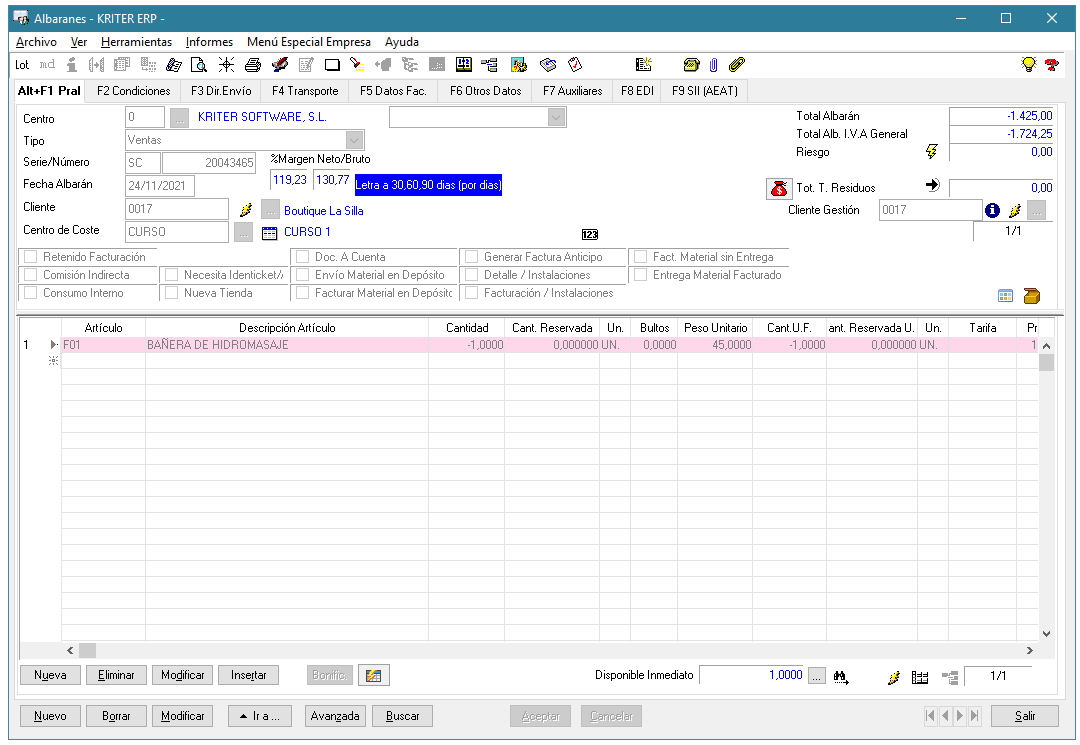Click the Eliminar button
This screenshot has height=745, width=1080.
[x=116, y=675]
